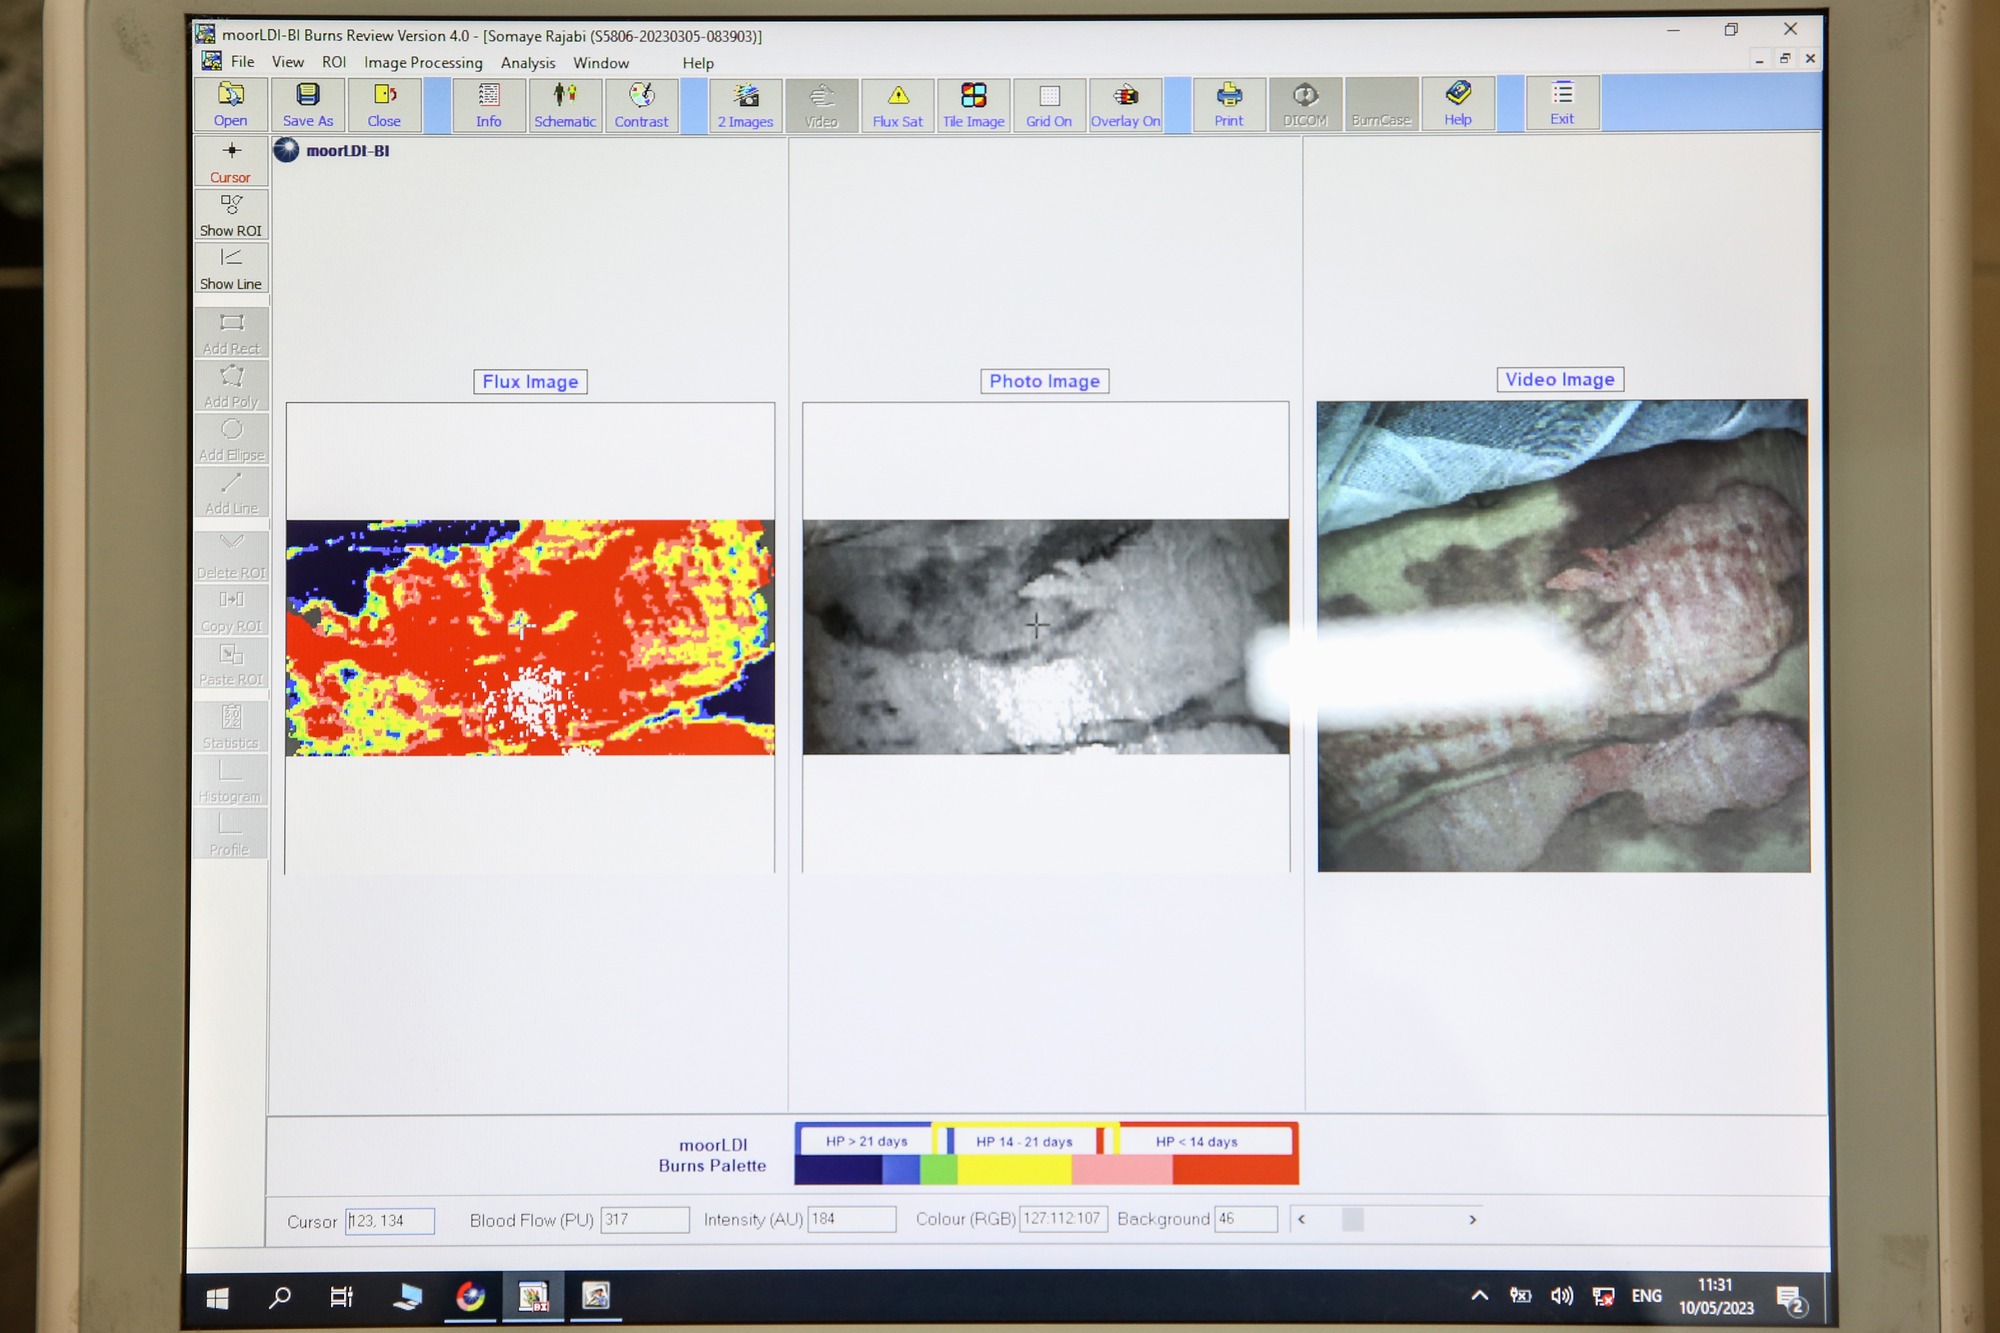2000x1333 pixels.
Task: Click the yellow palette swatch
Action: [1014, 1169]
